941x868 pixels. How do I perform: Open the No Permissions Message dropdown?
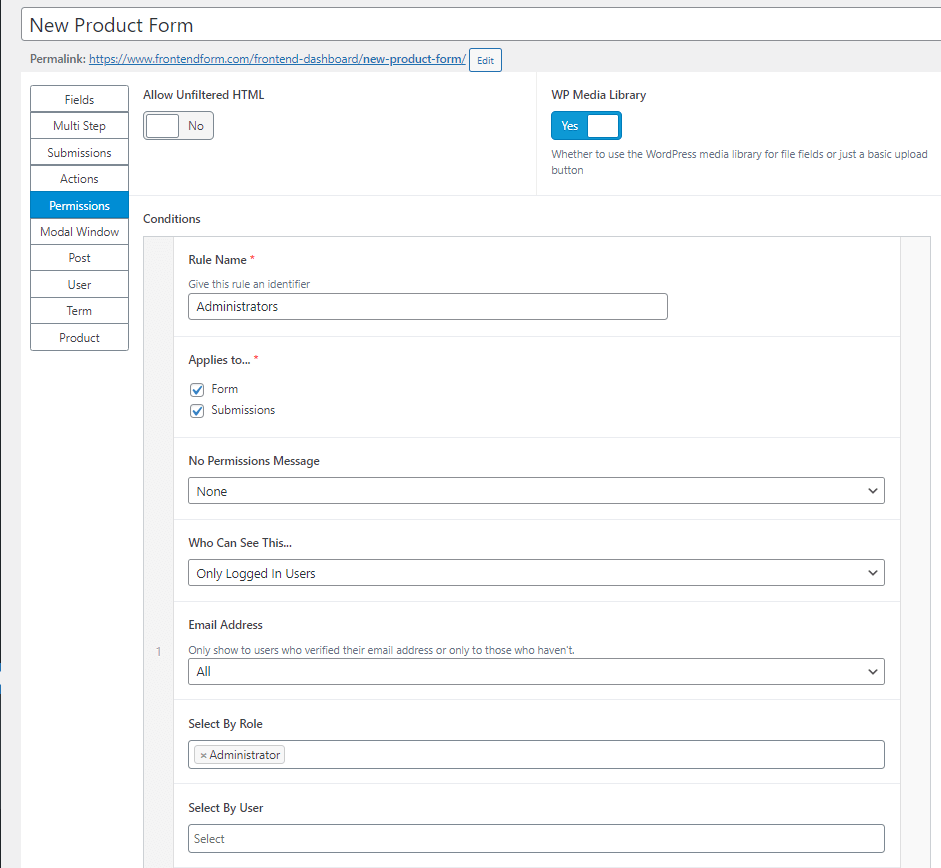[536, 491]
